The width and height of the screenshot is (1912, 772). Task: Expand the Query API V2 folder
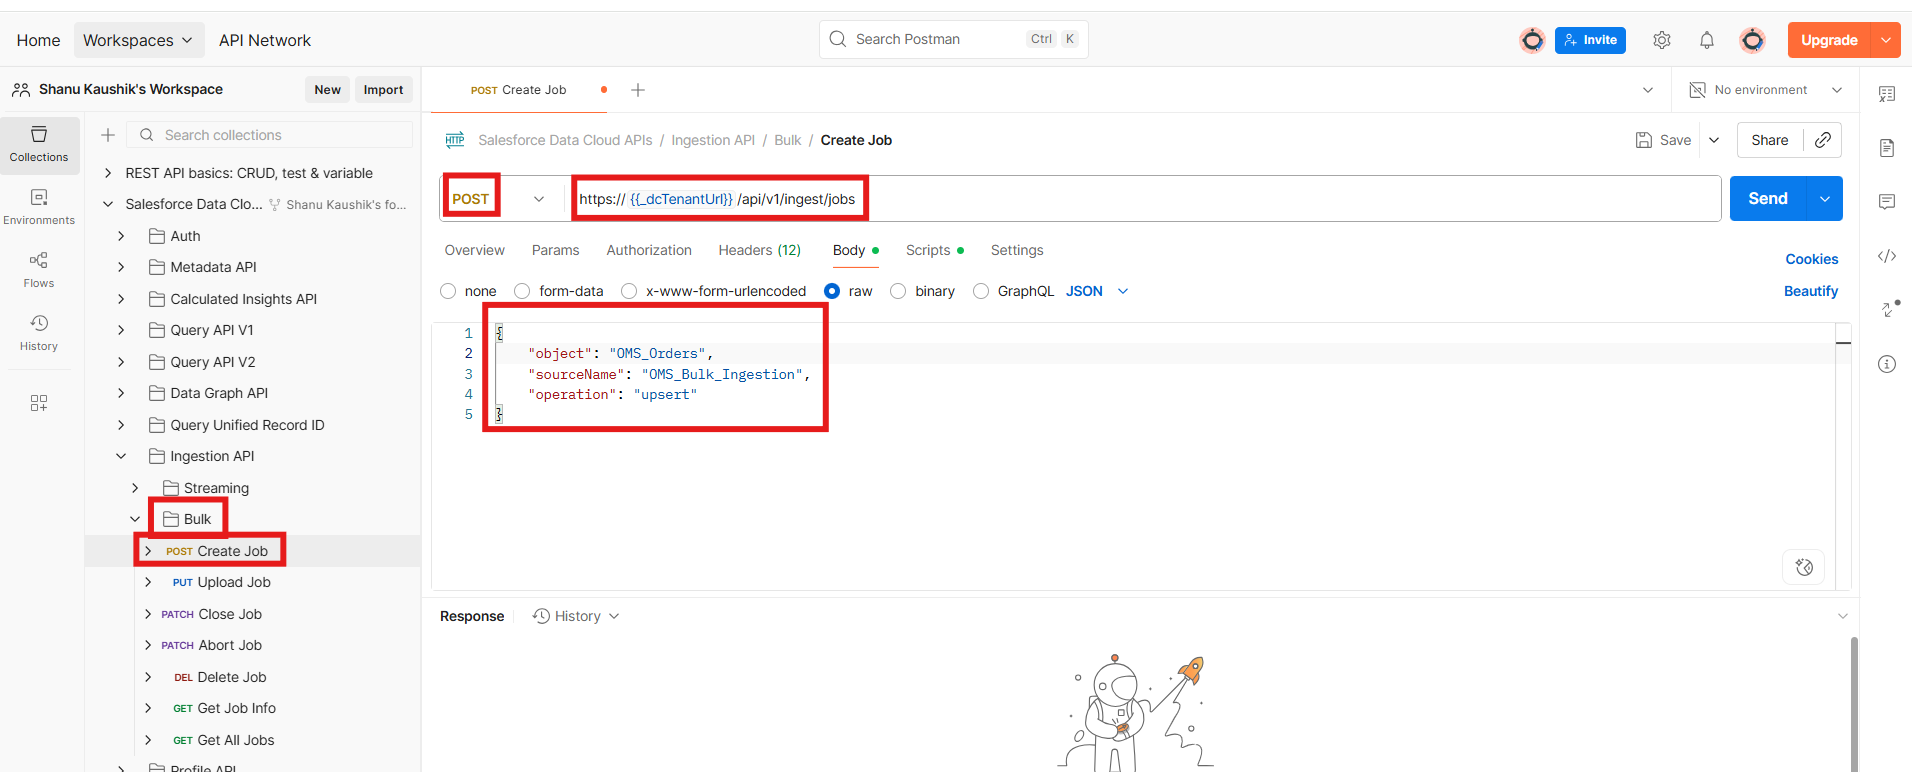click(121, 362)
